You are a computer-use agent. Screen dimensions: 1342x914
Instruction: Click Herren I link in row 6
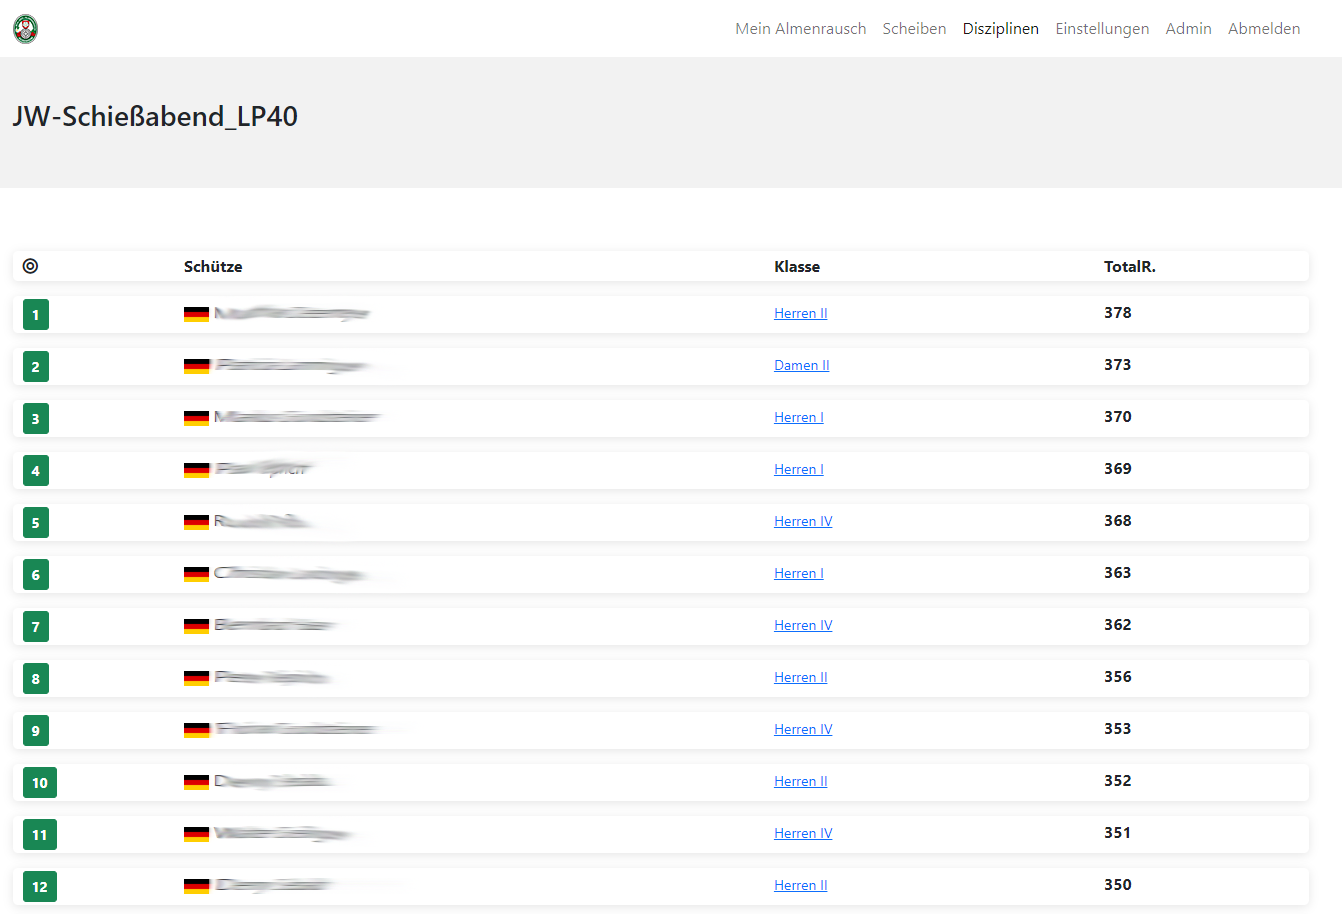click(798, 573)
